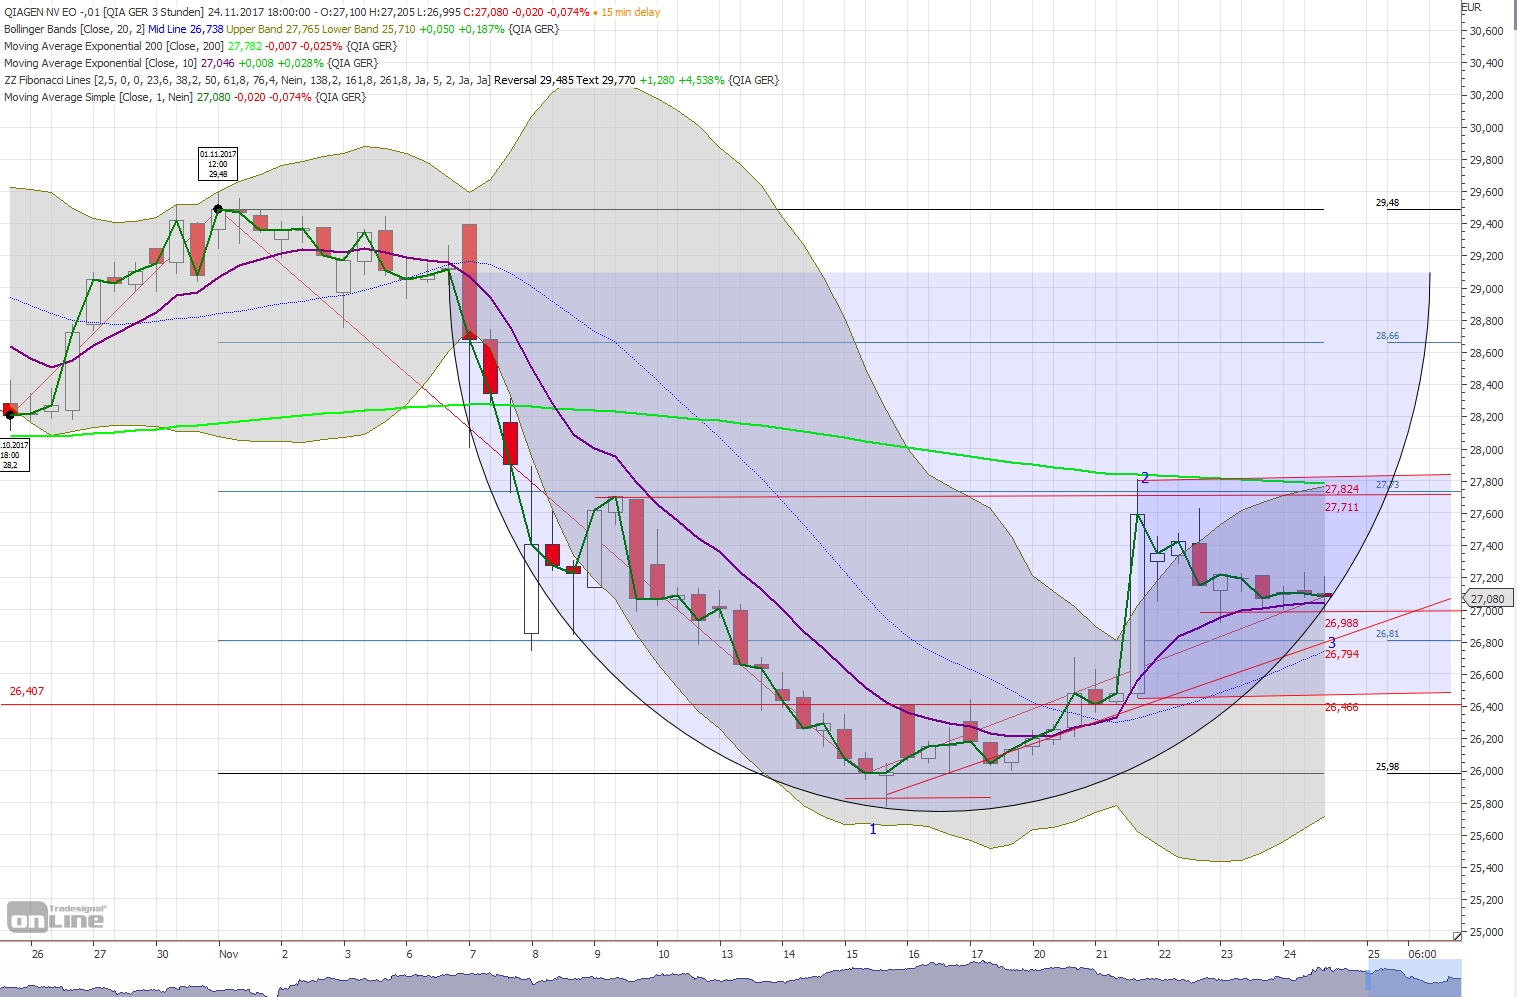1517x997 pixels.
Task: Click the blue wave label 1 below the low
Action: tap(873, 830)
